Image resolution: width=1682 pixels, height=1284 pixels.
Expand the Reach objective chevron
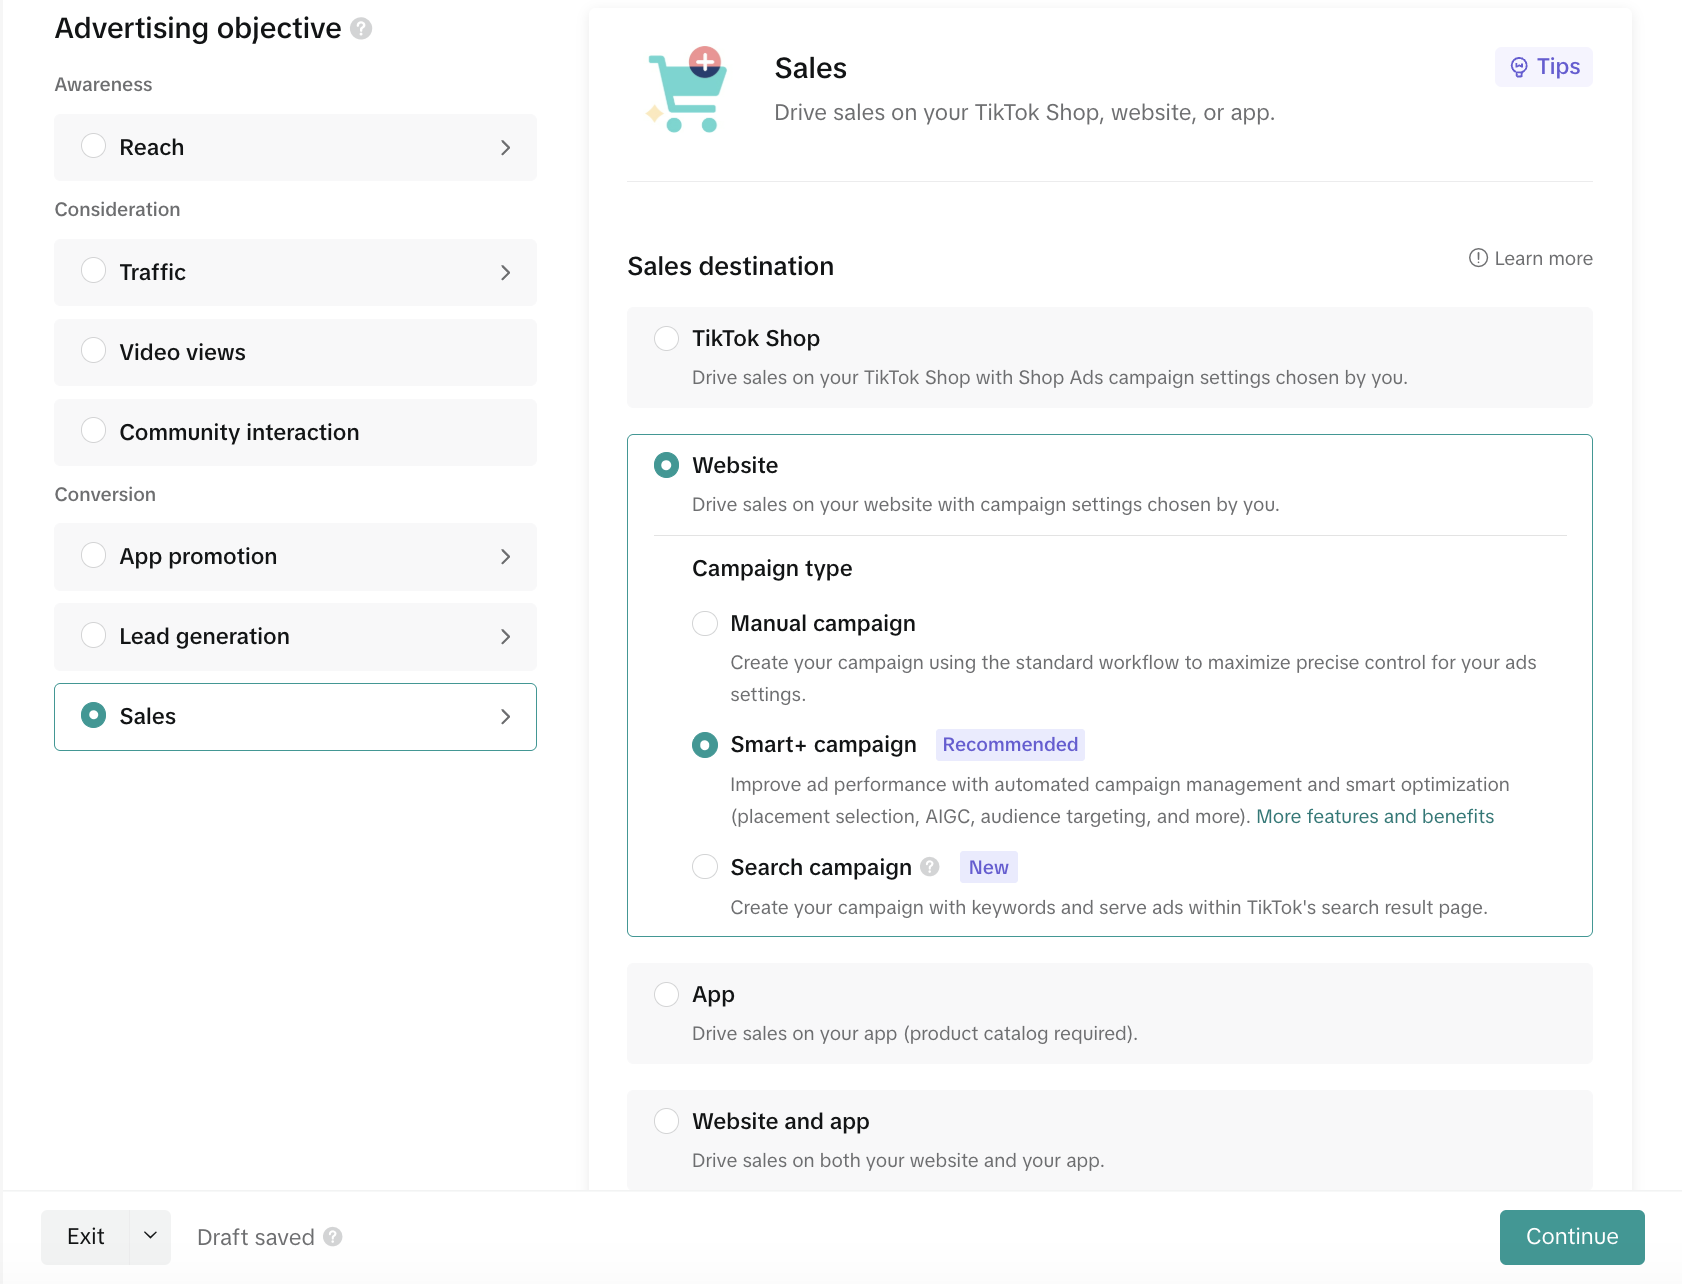coord(505,148)
